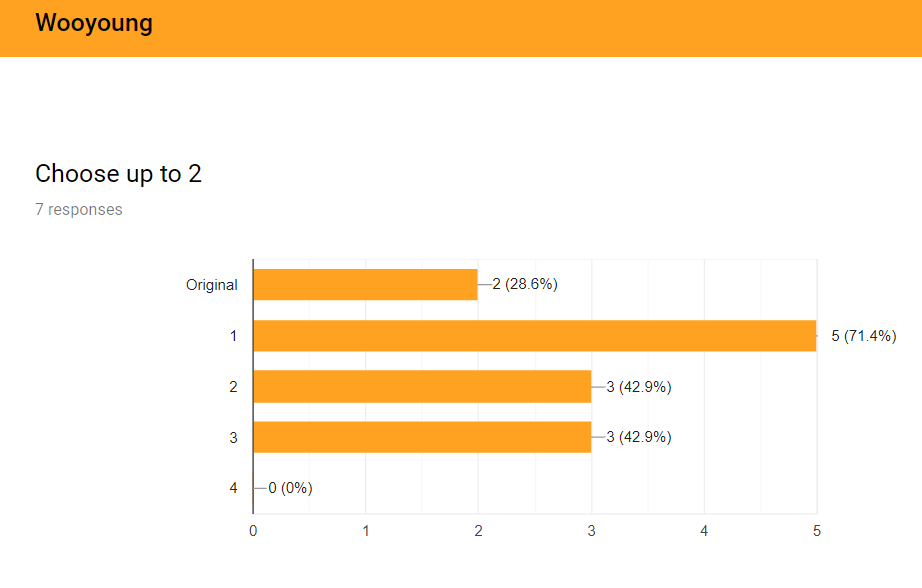Click the 'Choose up to 2' question title

tap(118, 174)
